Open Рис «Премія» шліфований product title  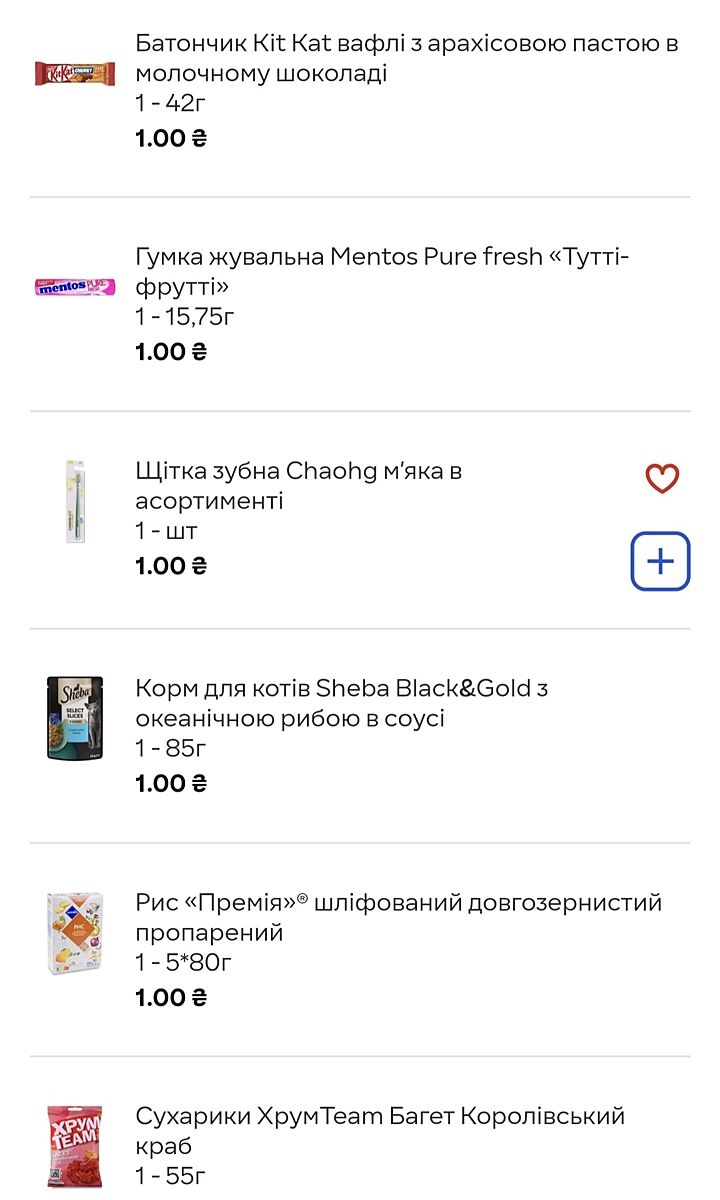point(398,917)
